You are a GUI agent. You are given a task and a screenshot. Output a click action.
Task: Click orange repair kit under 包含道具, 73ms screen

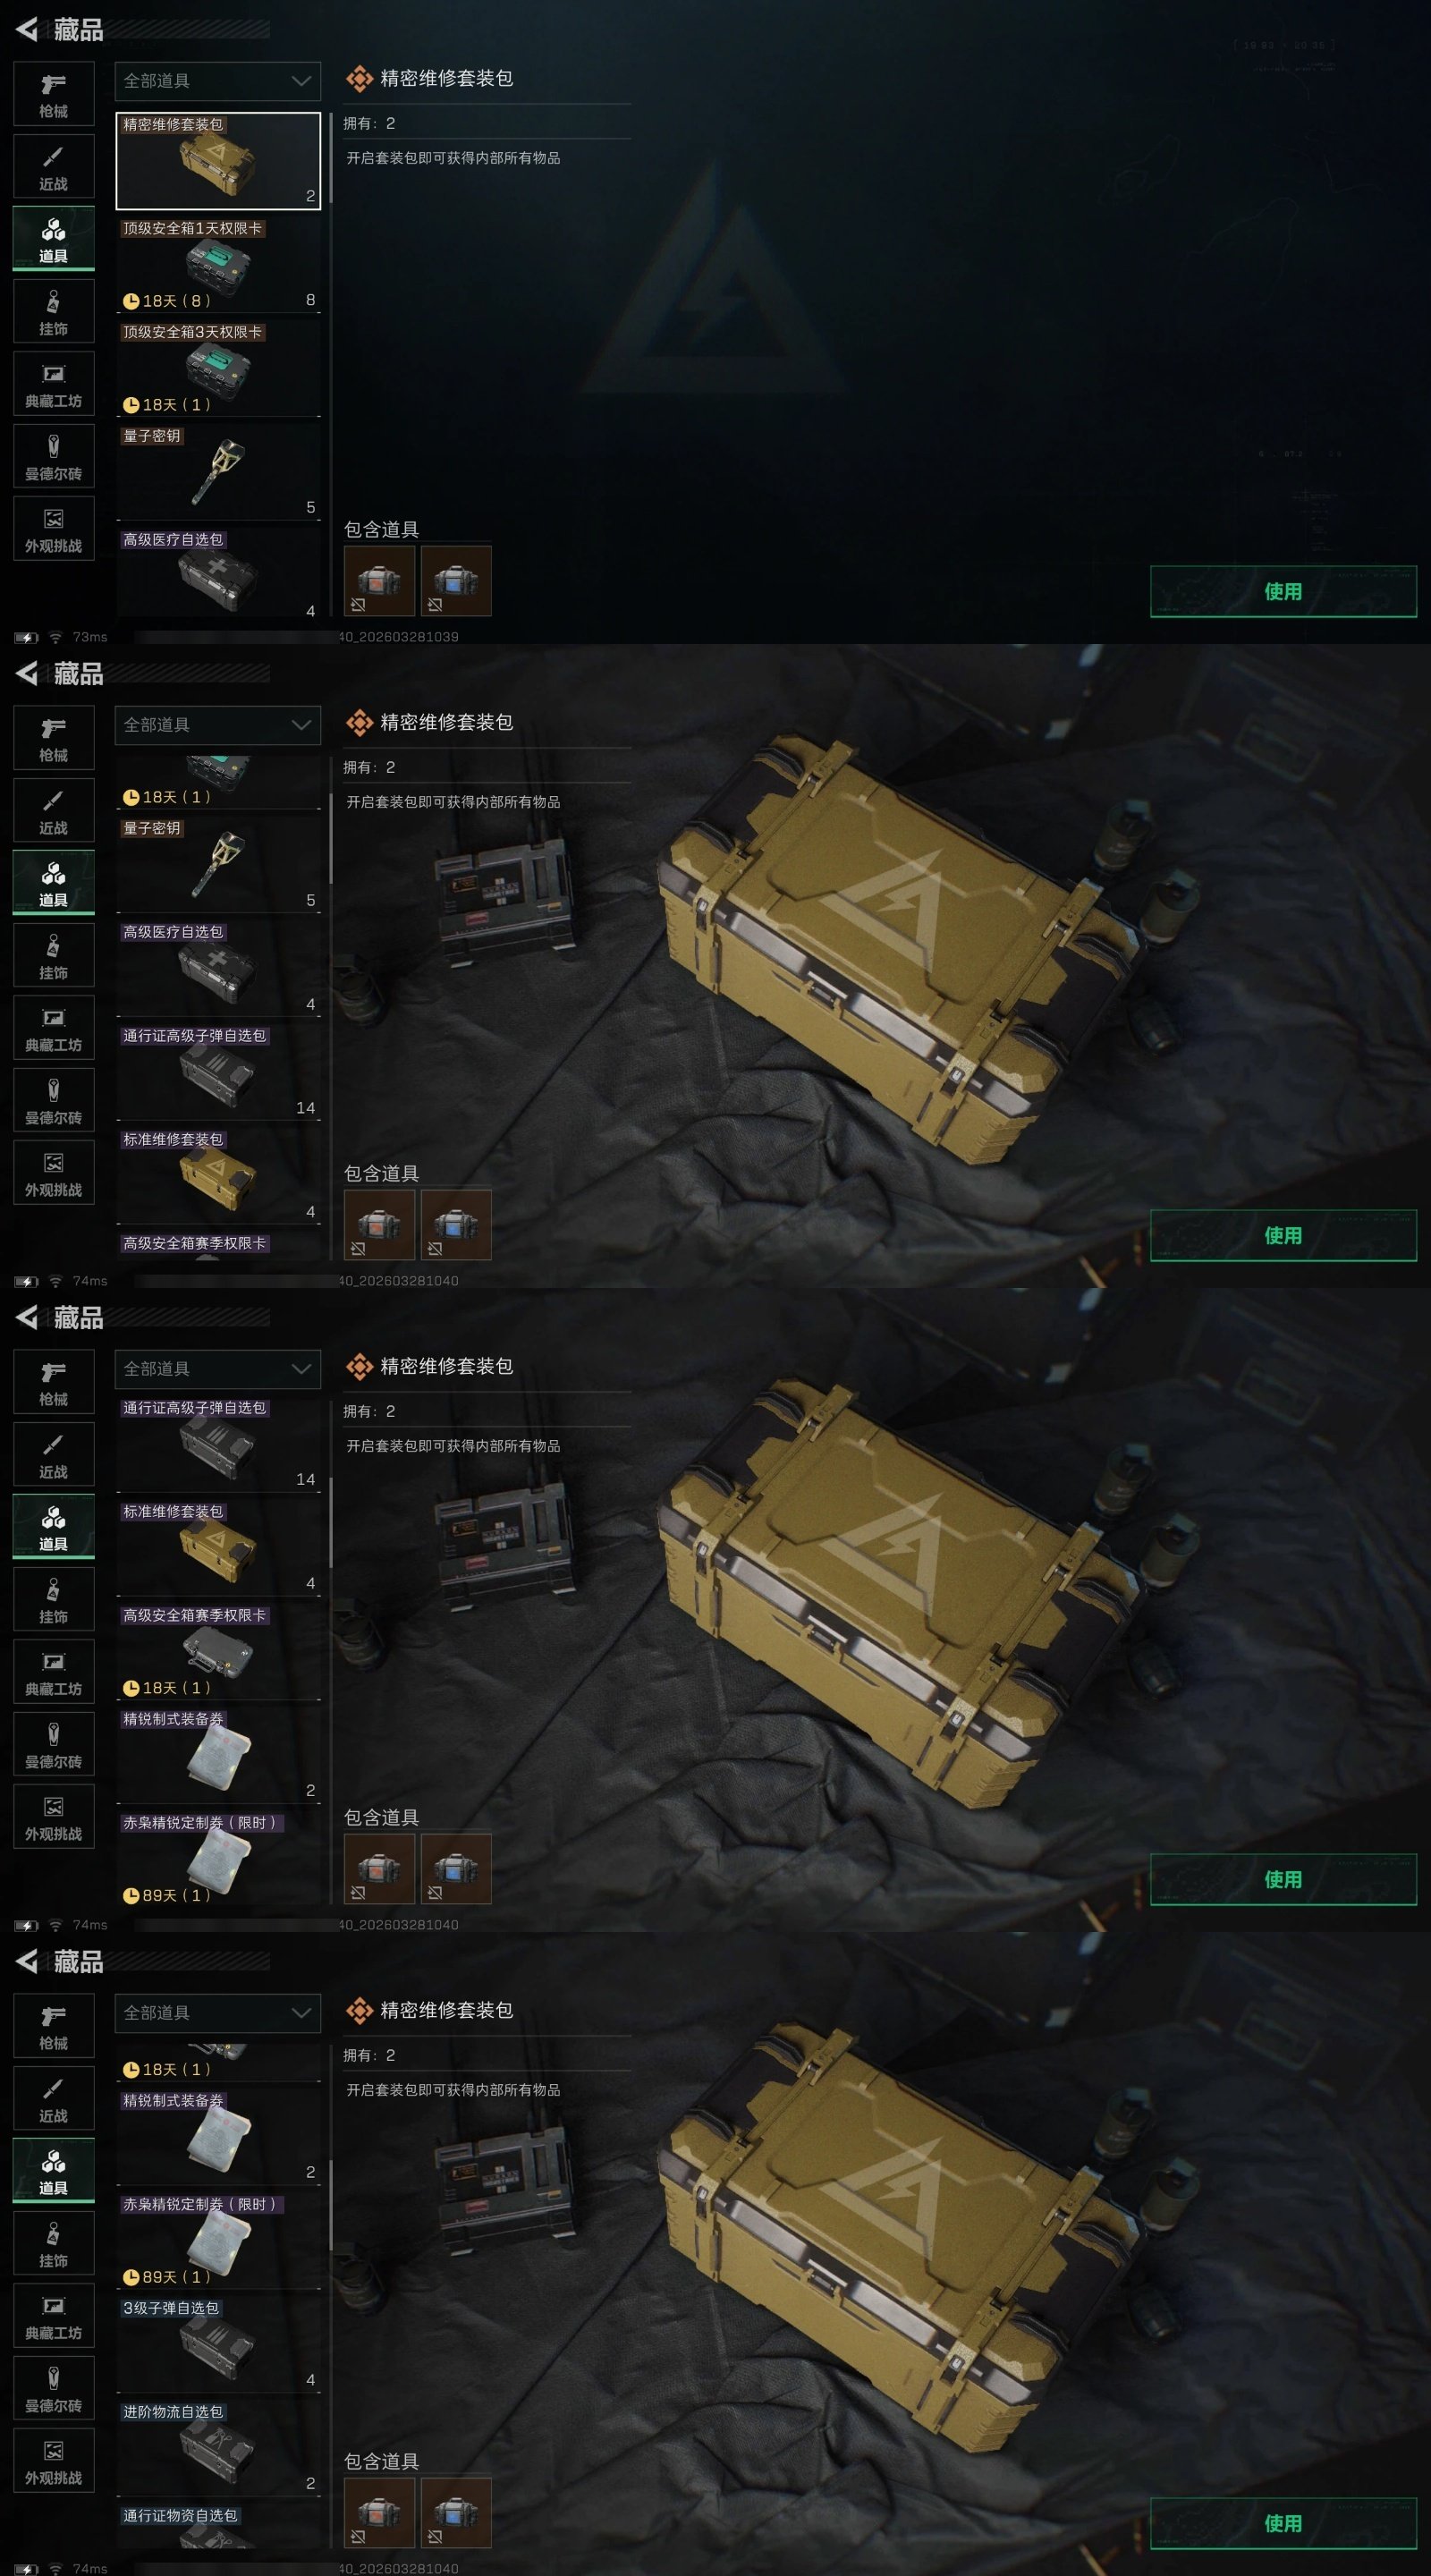coord(379,580)
